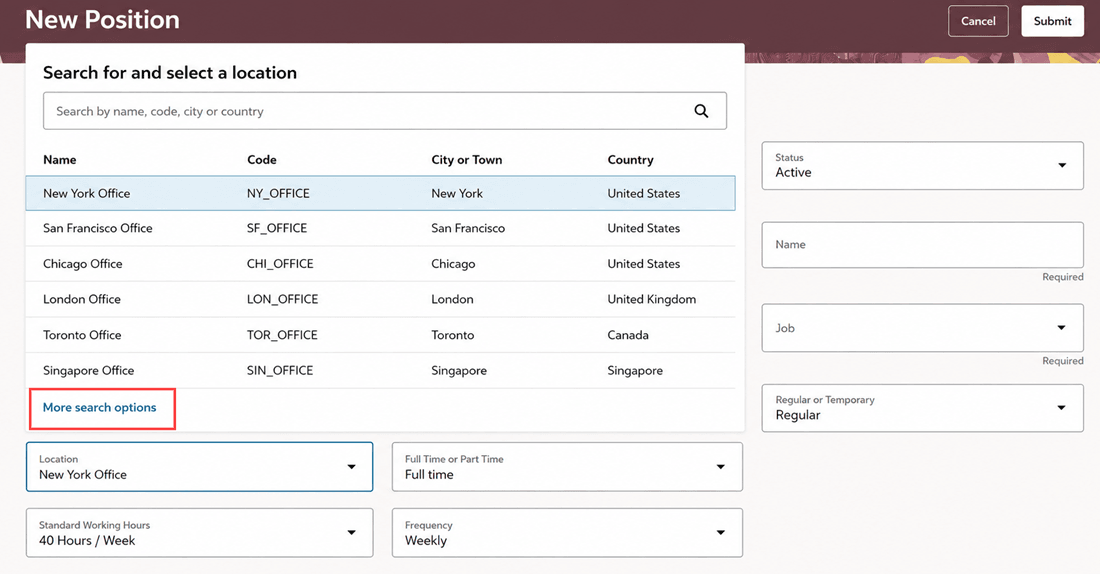The width and height of the screenshot is (1100, 574).
Task: Click the London city cell
Action: coord(452,300)
